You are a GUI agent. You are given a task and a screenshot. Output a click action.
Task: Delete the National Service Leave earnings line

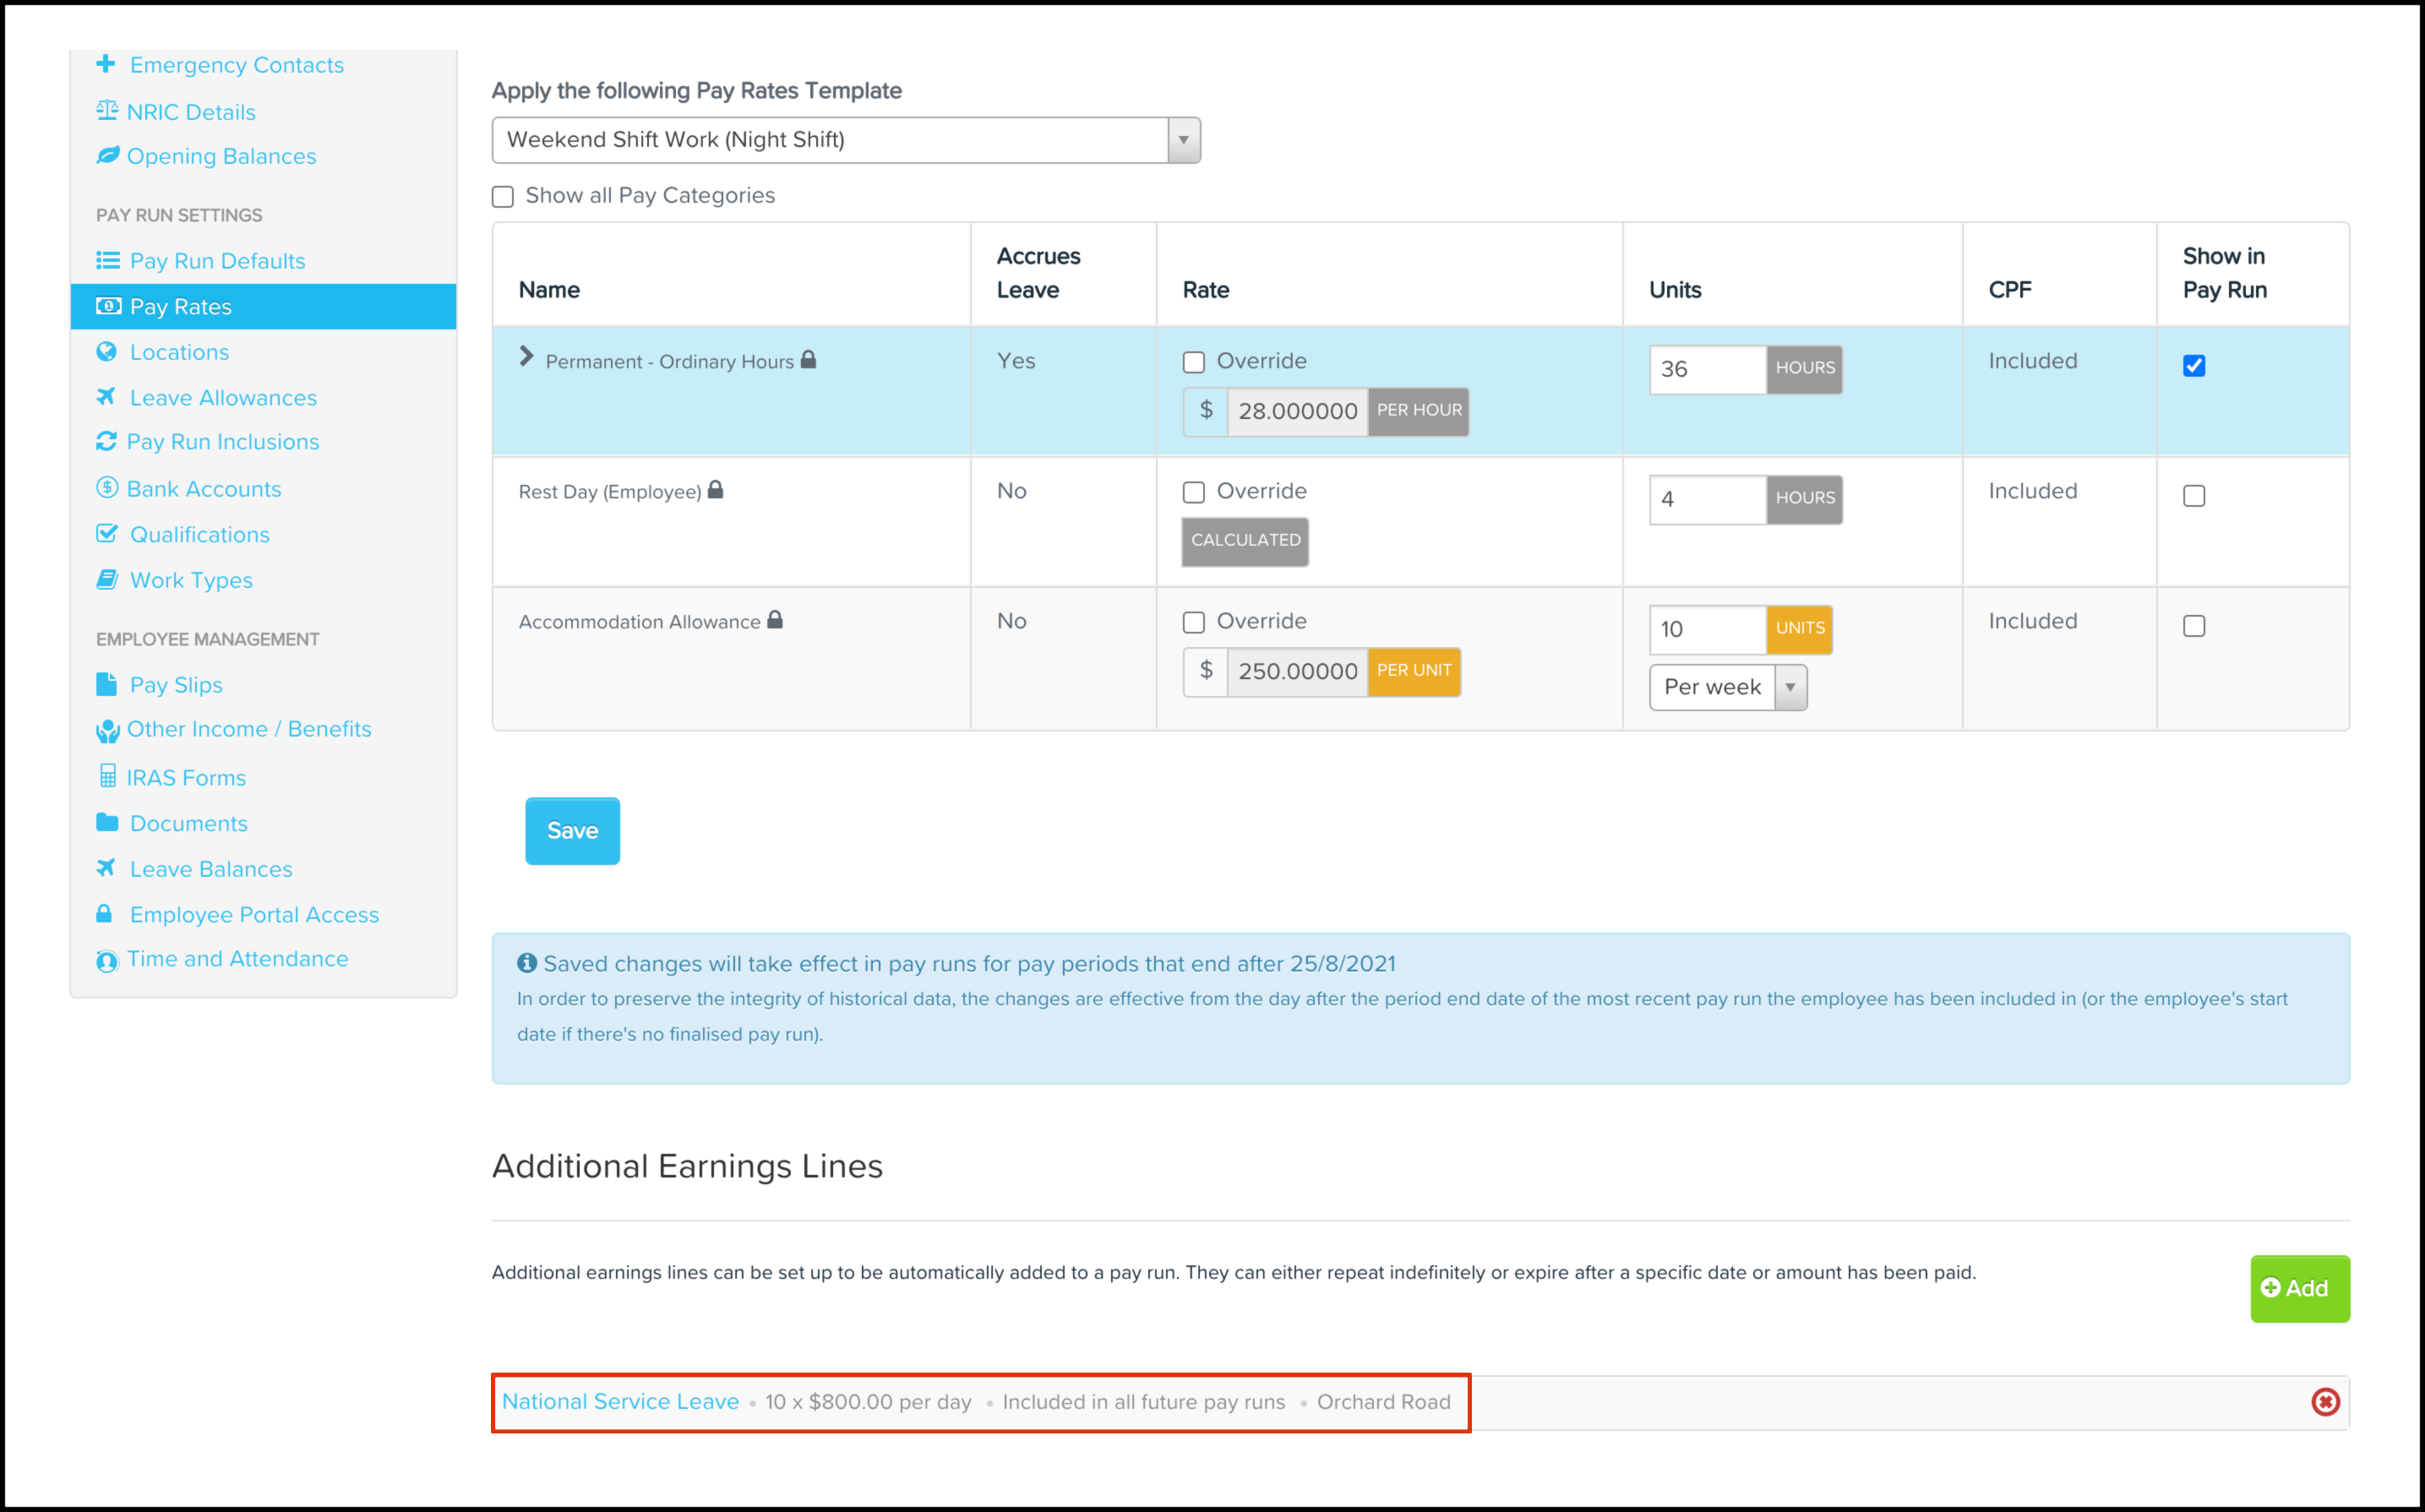tap(2325, 1402)
